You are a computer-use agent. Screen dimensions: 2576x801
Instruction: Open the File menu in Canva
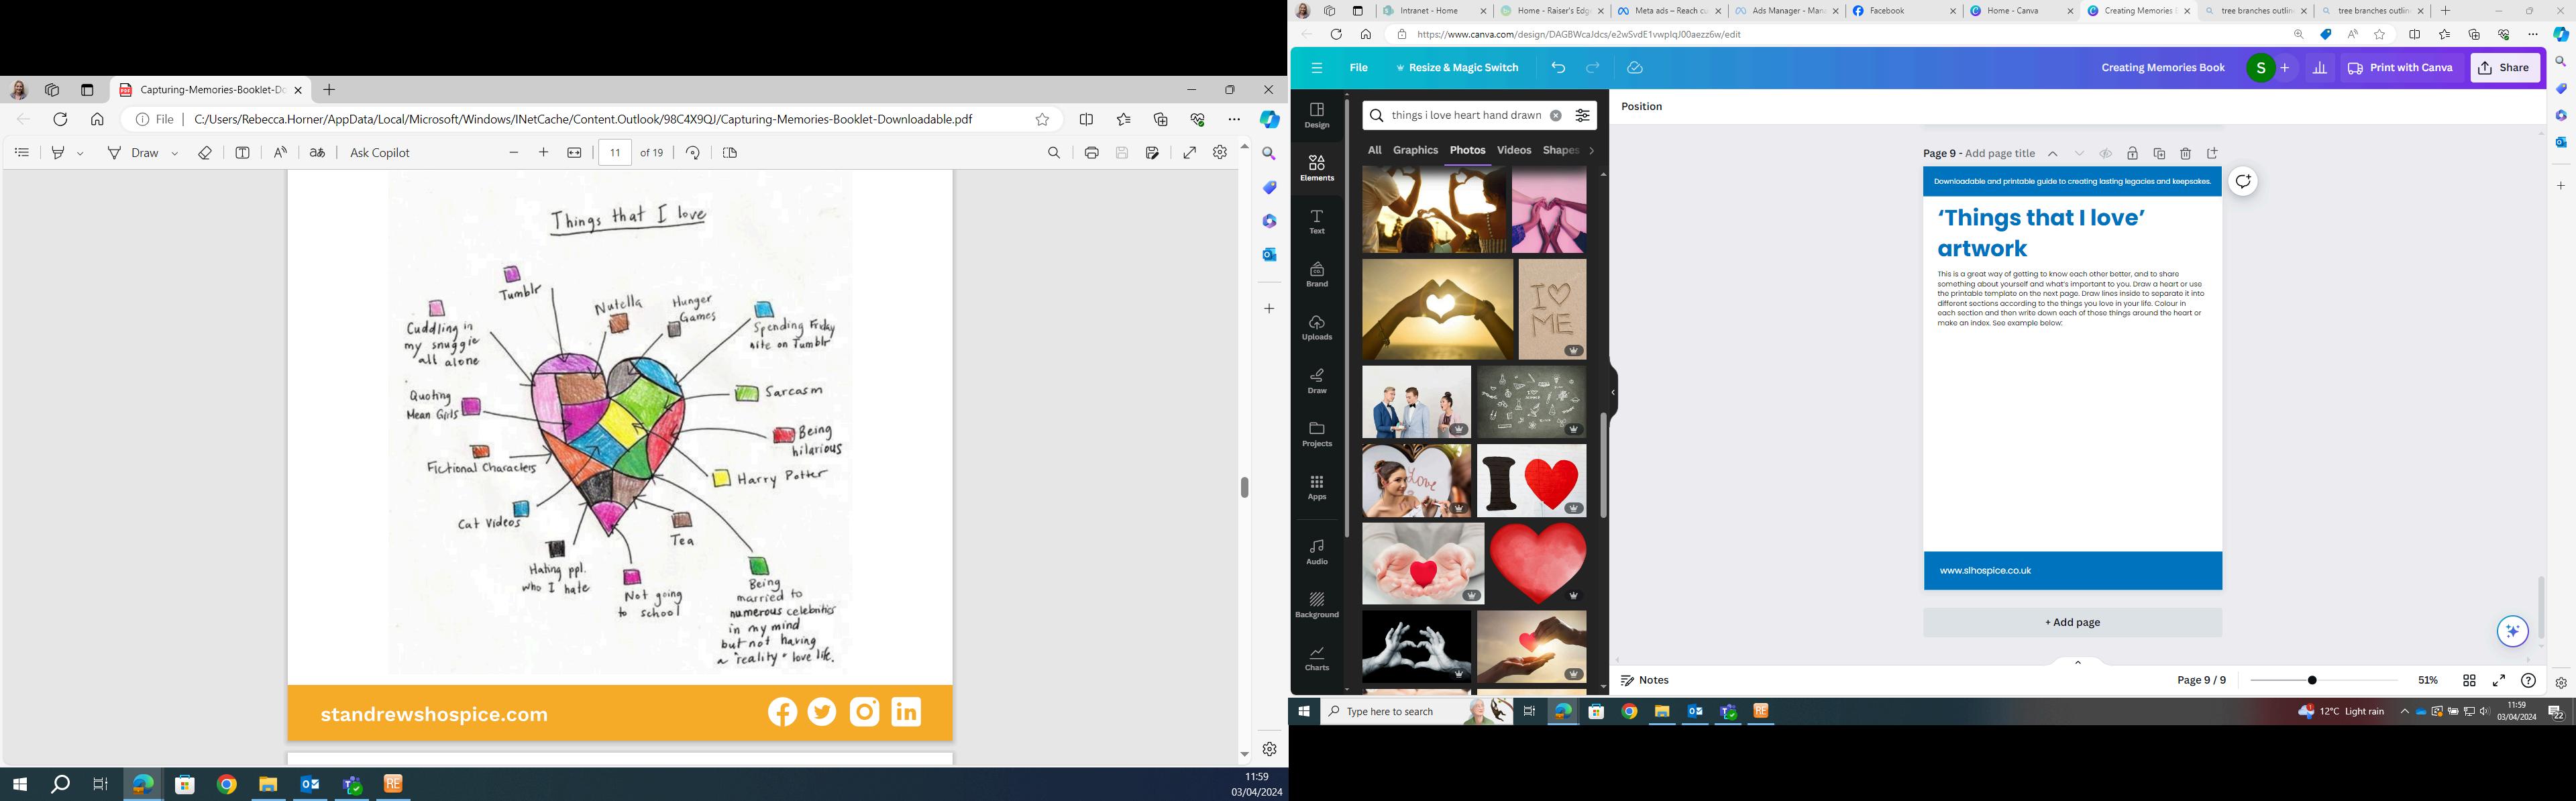point(1358,68)
